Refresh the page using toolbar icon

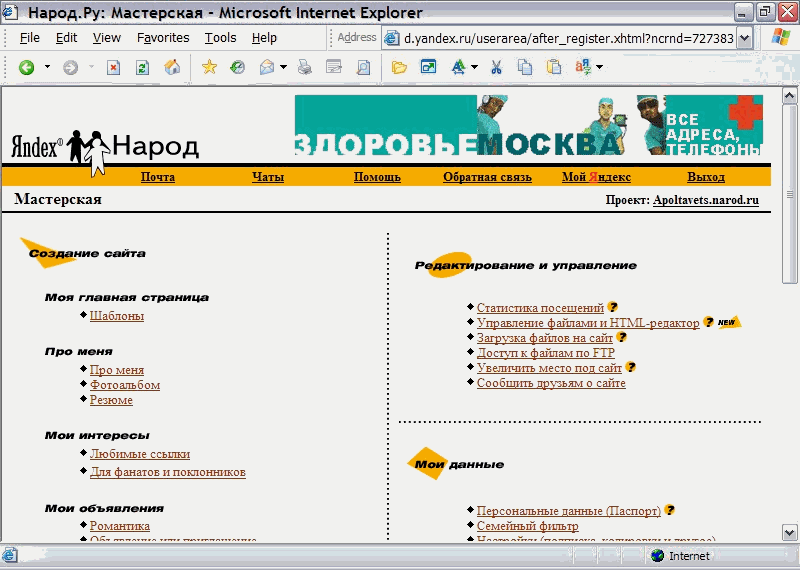pos(142,67)
